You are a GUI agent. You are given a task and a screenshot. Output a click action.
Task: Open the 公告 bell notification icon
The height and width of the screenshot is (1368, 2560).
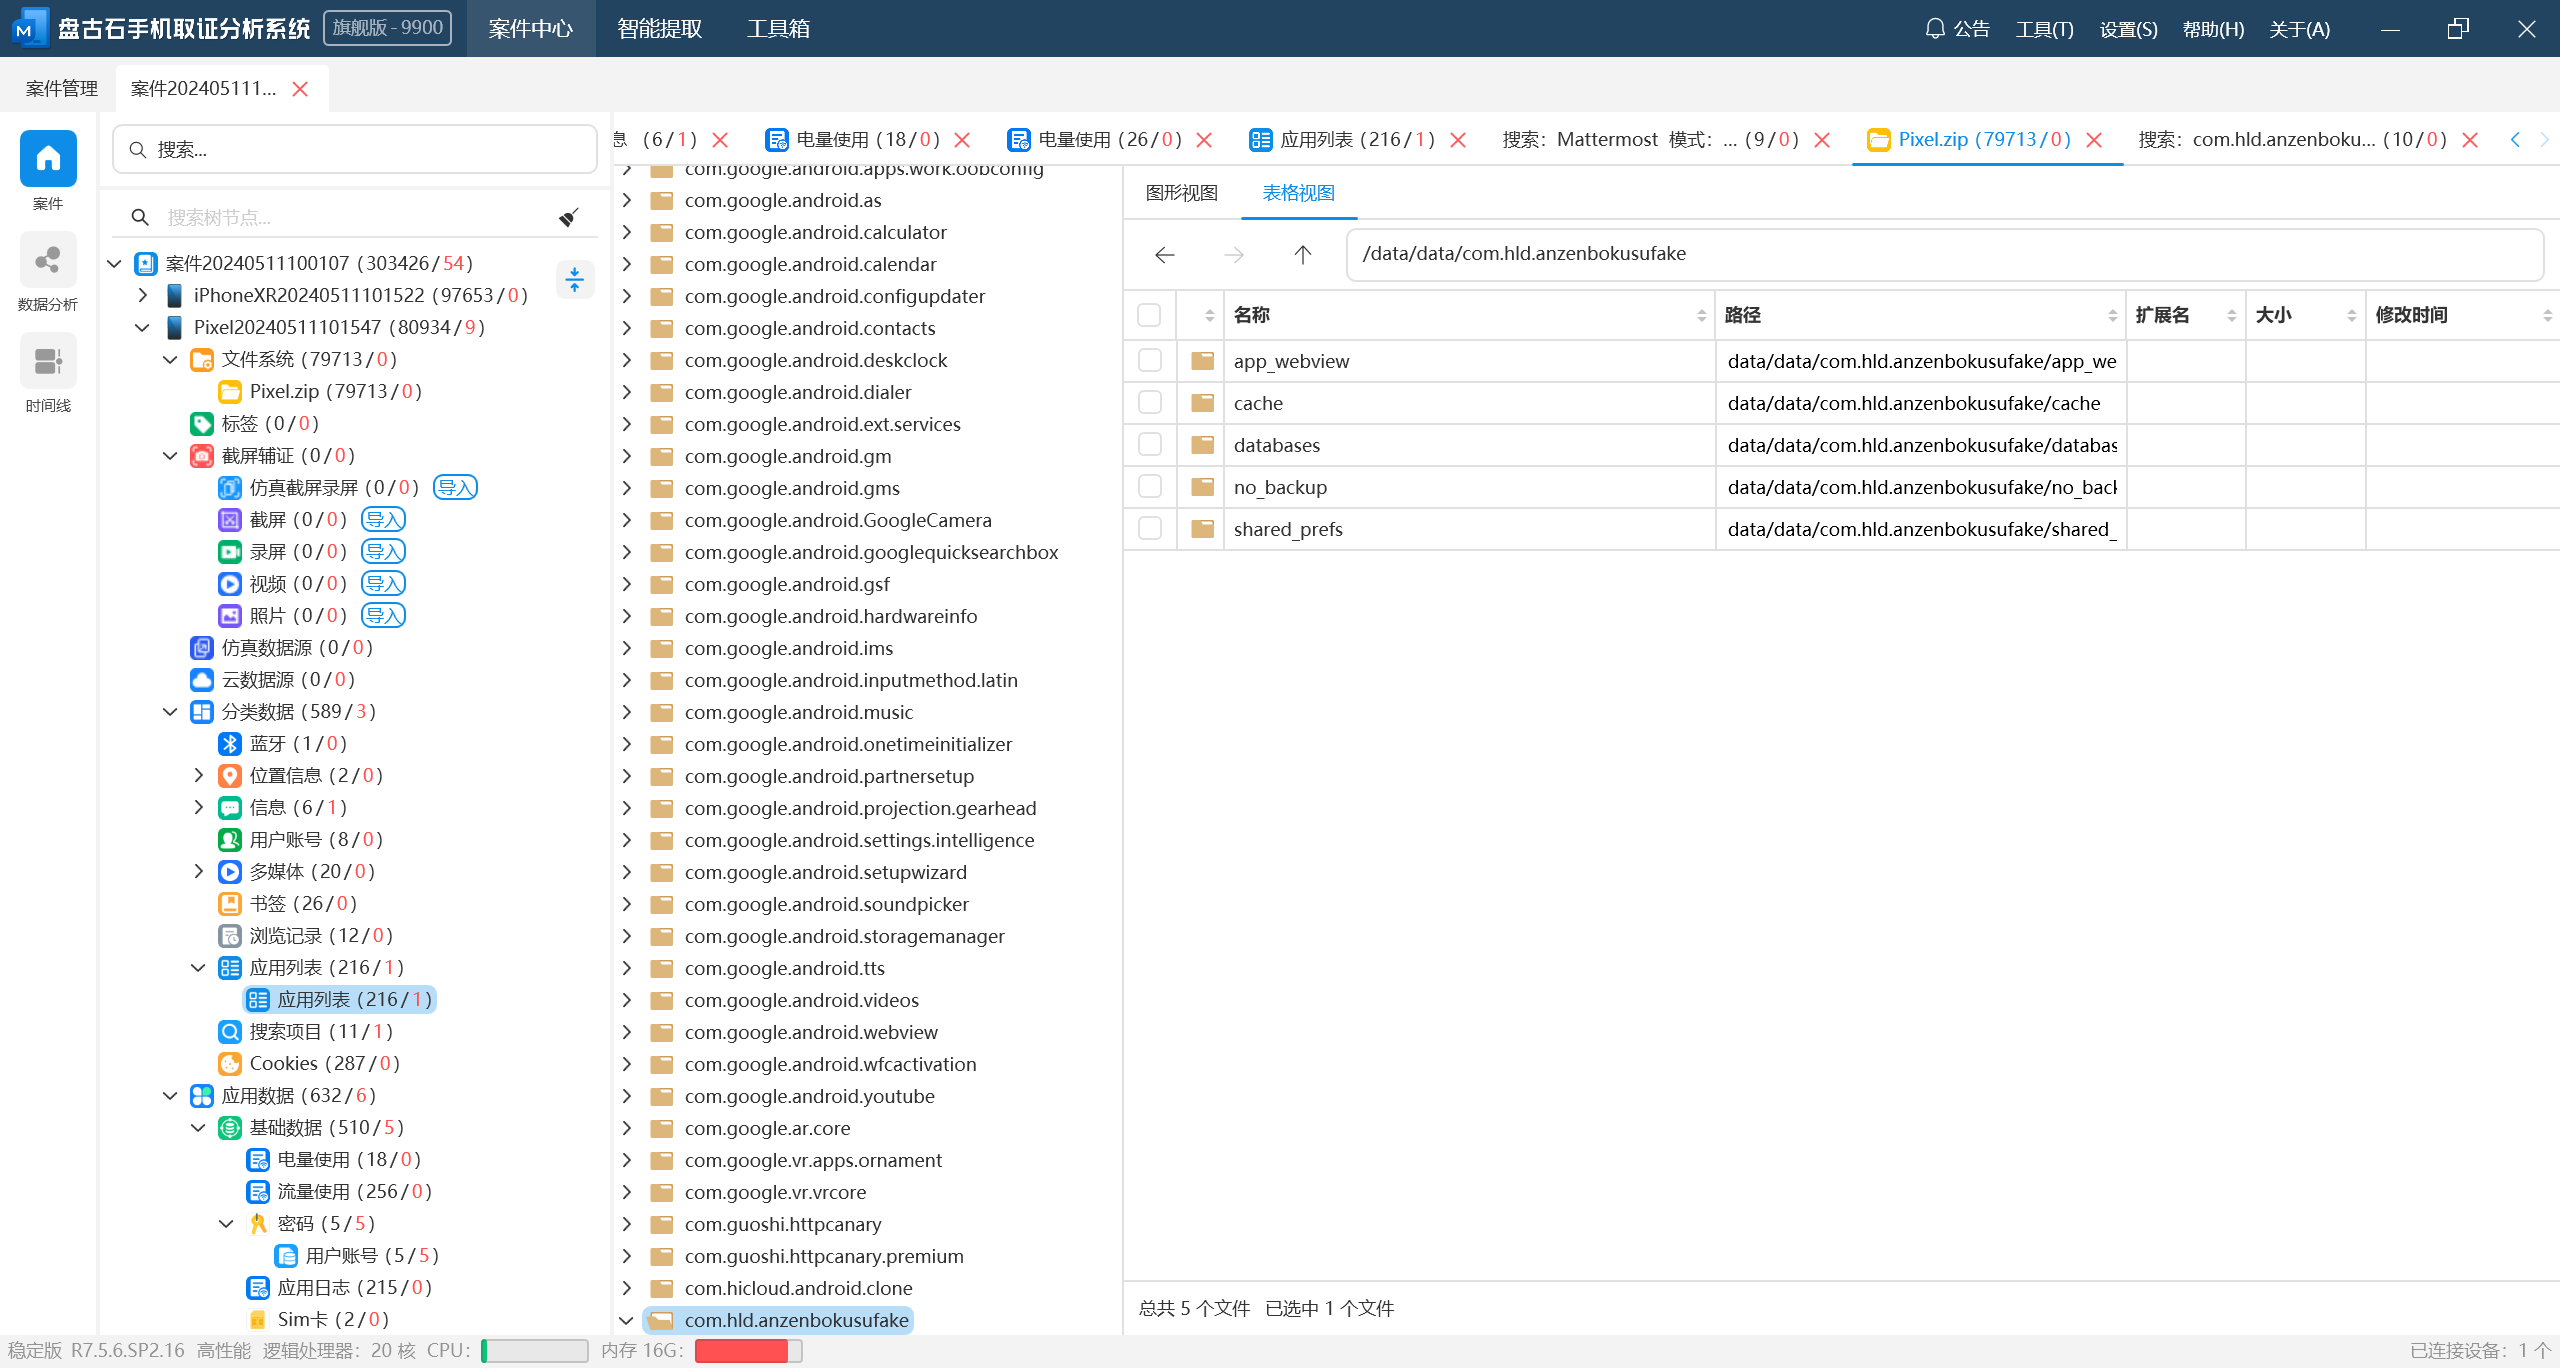coord(1935,28)
